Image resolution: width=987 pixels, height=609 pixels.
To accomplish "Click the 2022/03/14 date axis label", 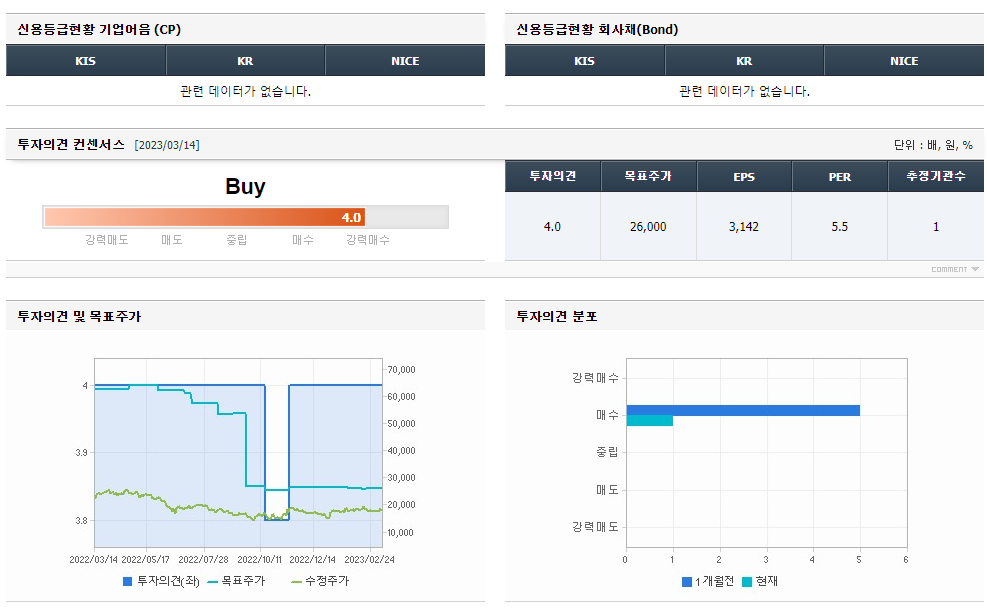I will (x=93, y=559).
